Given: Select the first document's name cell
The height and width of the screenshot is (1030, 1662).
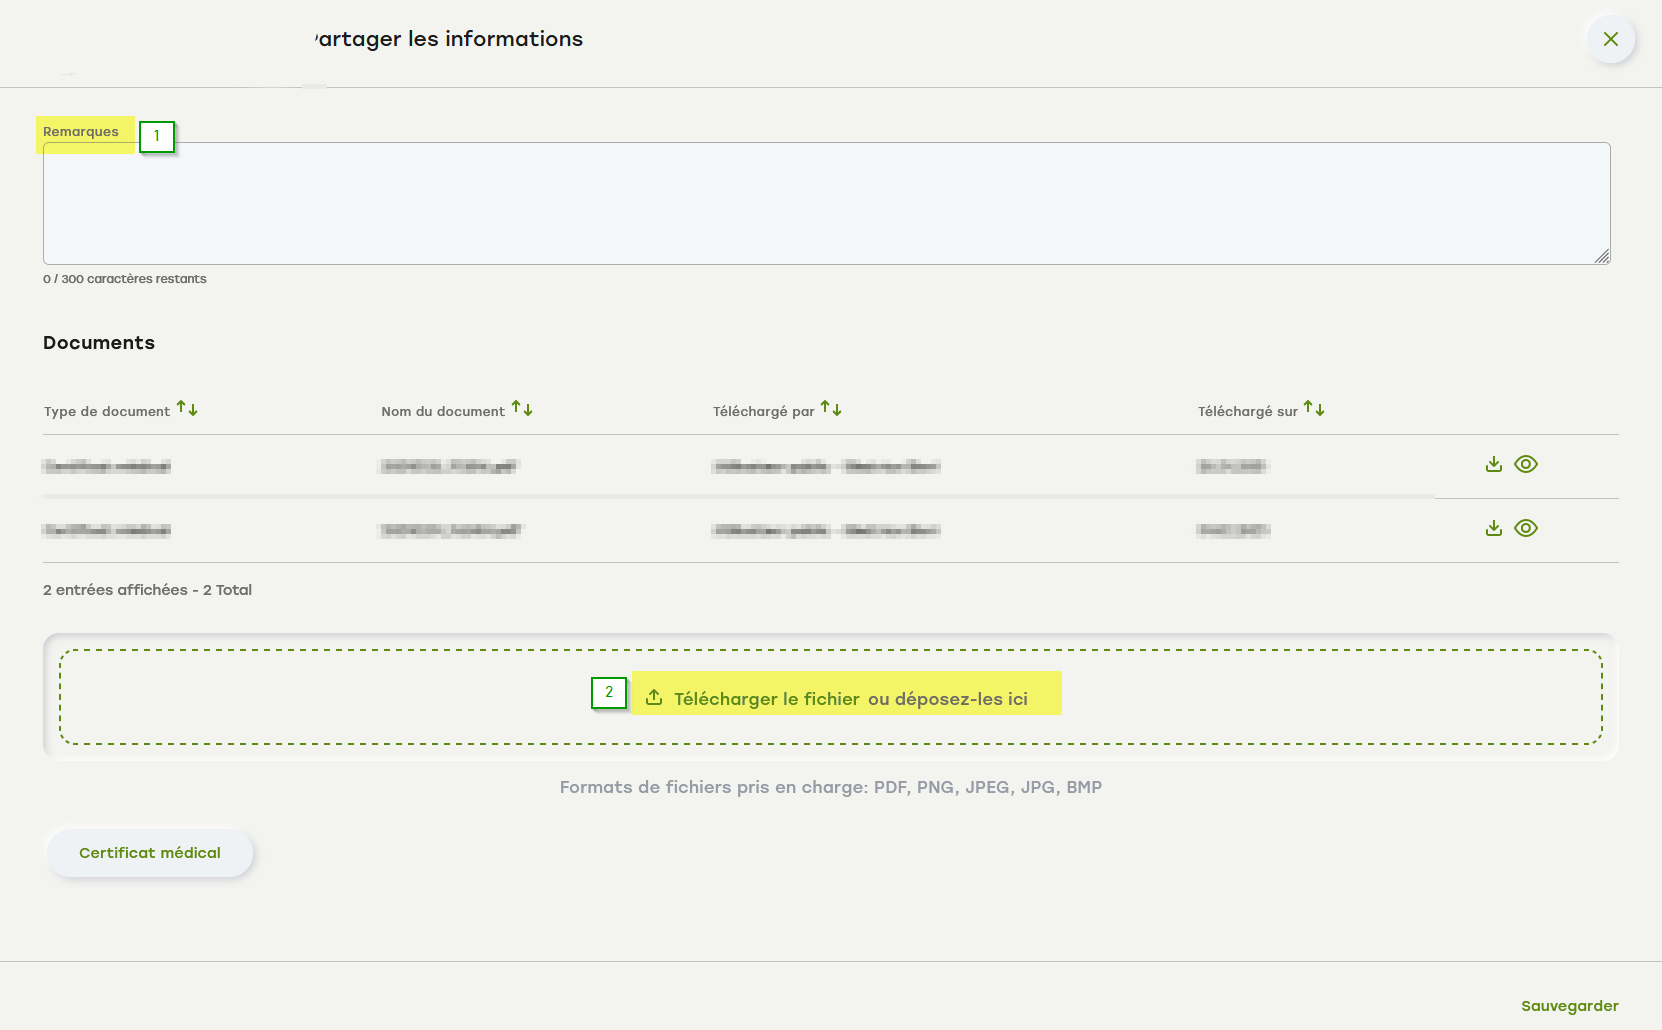Looking at the screenshot, I should click(449, 466).
